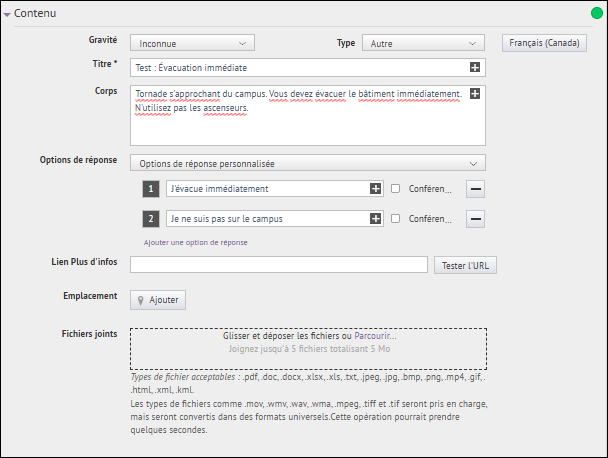Enable Conférence checkbox for option 2
The height and width of the screenshot is (458, 608).
395,219
